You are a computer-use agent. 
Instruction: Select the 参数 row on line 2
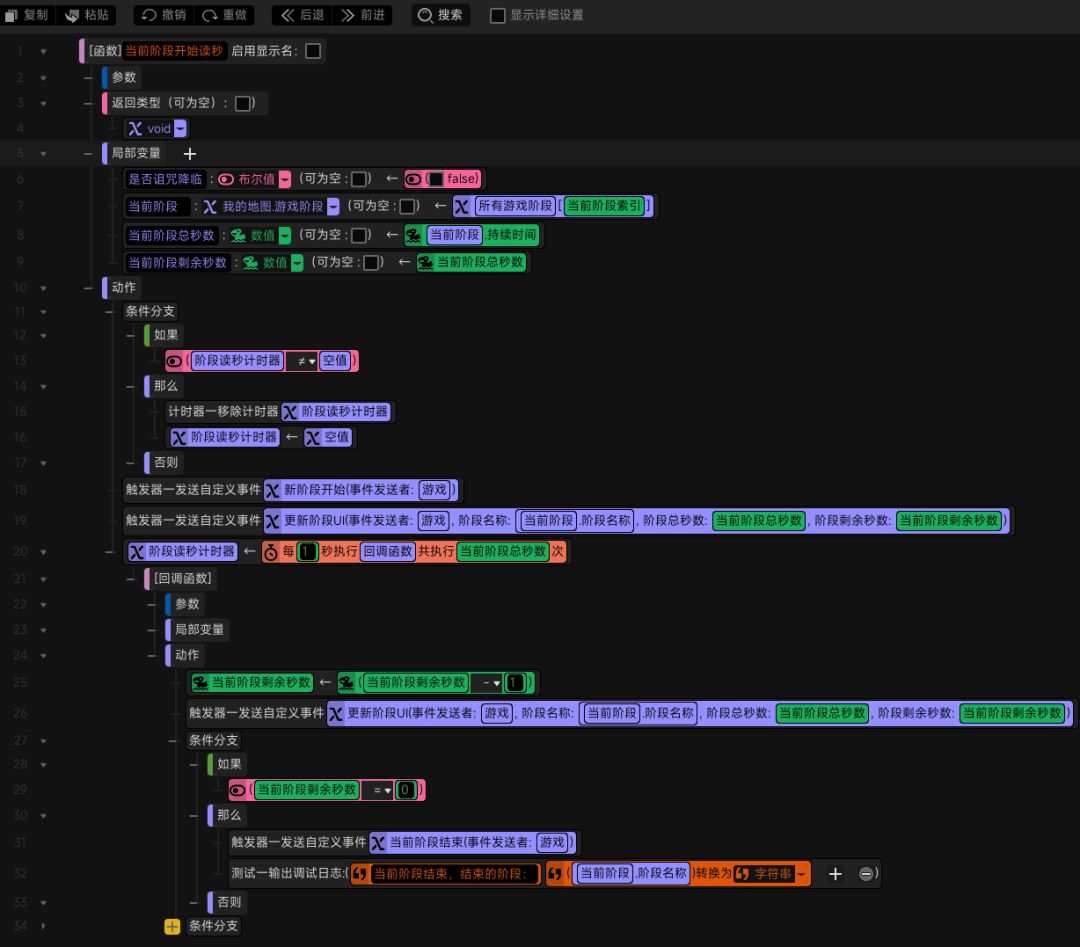point(124,77)
